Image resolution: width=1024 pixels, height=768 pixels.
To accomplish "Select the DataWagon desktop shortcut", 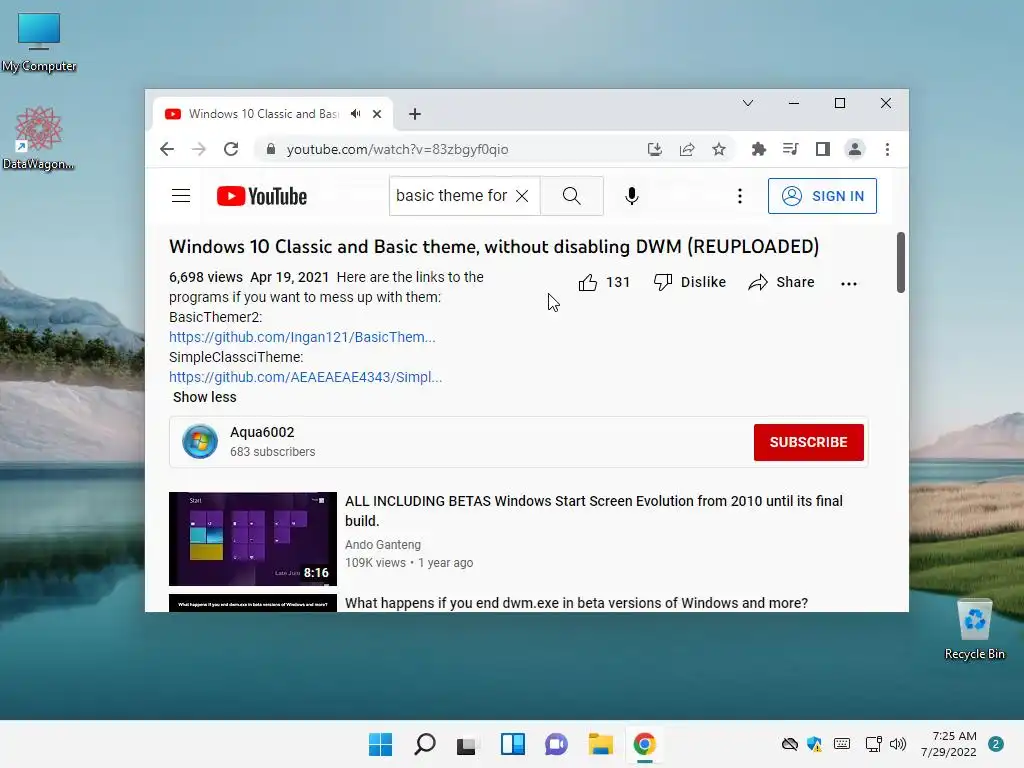I will tap(38, 138).
